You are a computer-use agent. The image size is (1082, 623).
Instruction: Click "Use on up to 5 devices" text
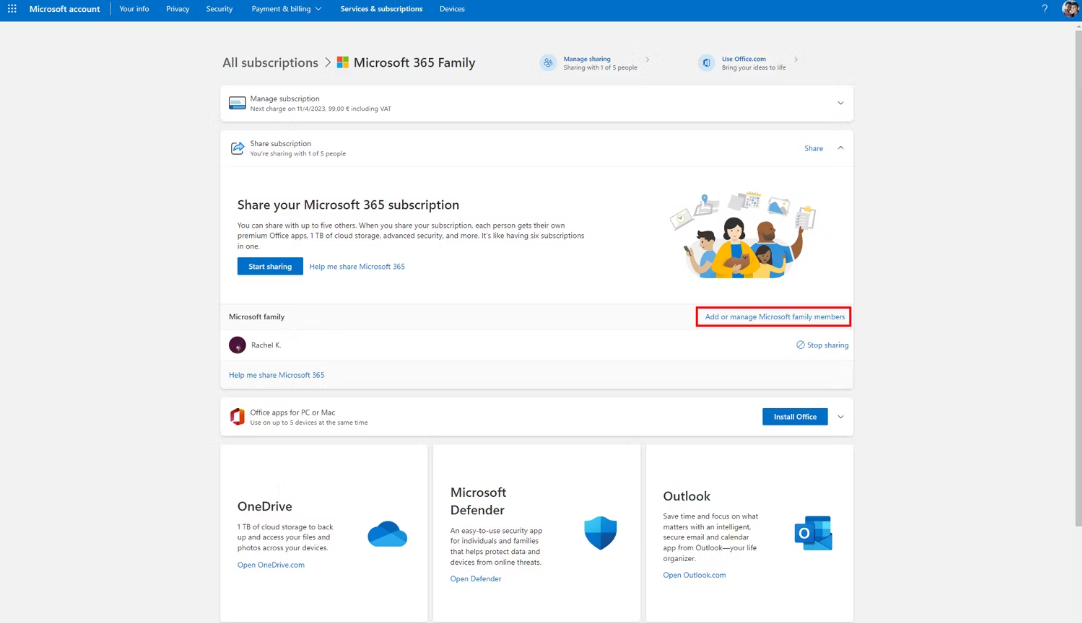(x=308, y=423)
